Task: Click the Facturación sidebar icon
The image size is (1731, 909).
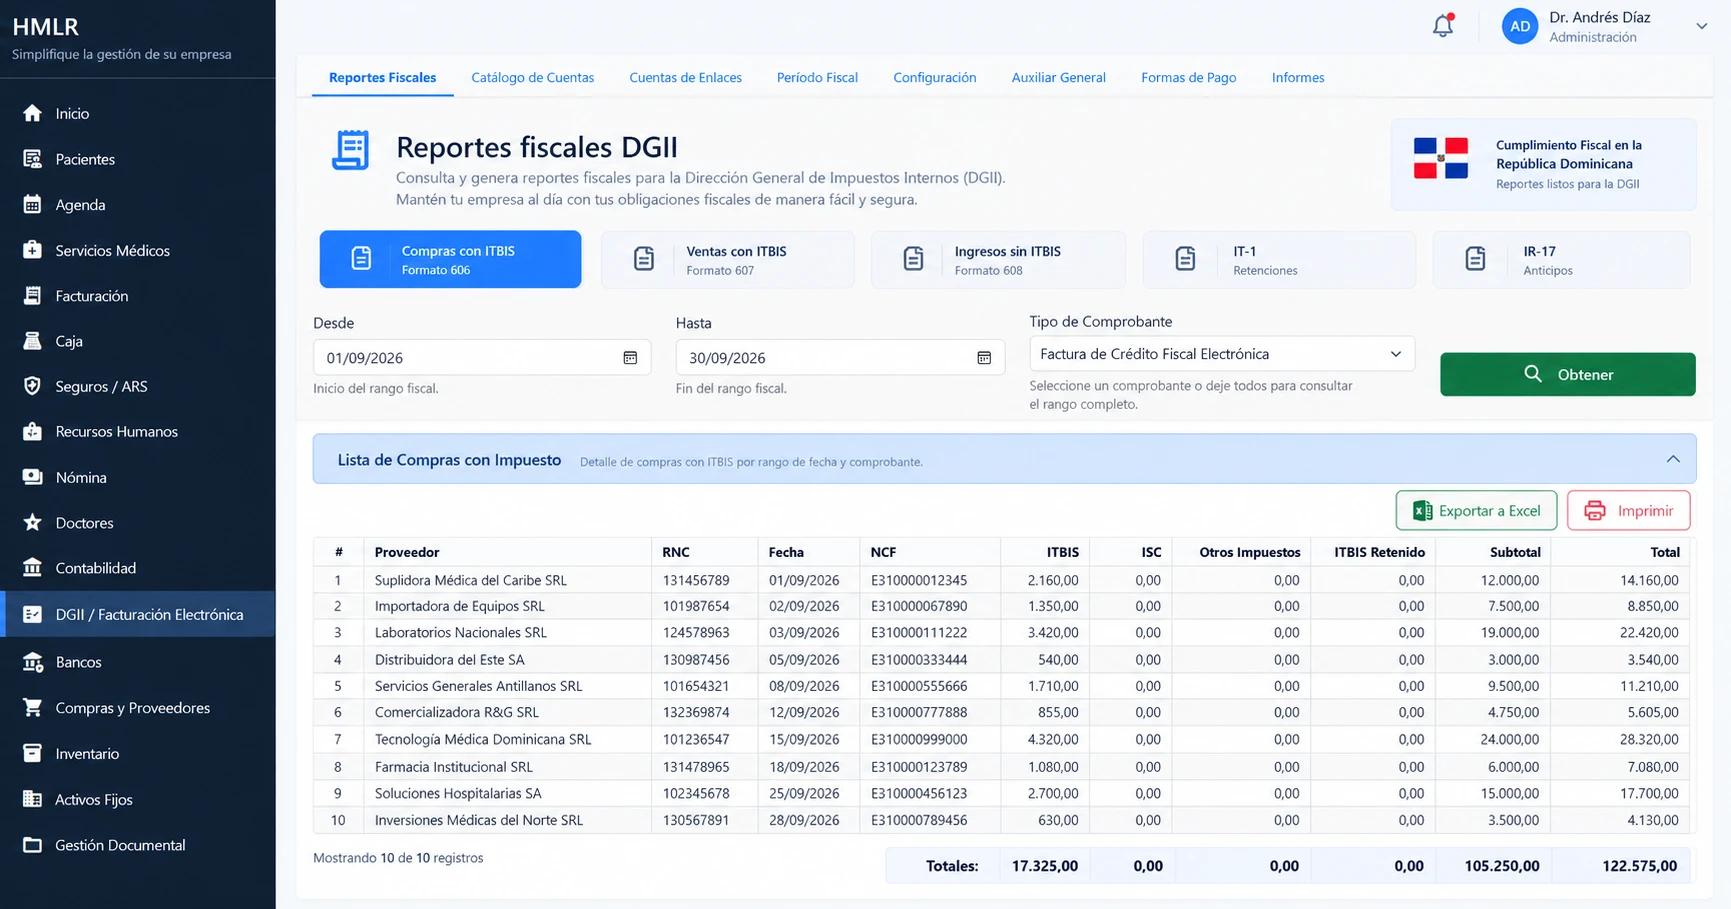Action: (32, 296)
